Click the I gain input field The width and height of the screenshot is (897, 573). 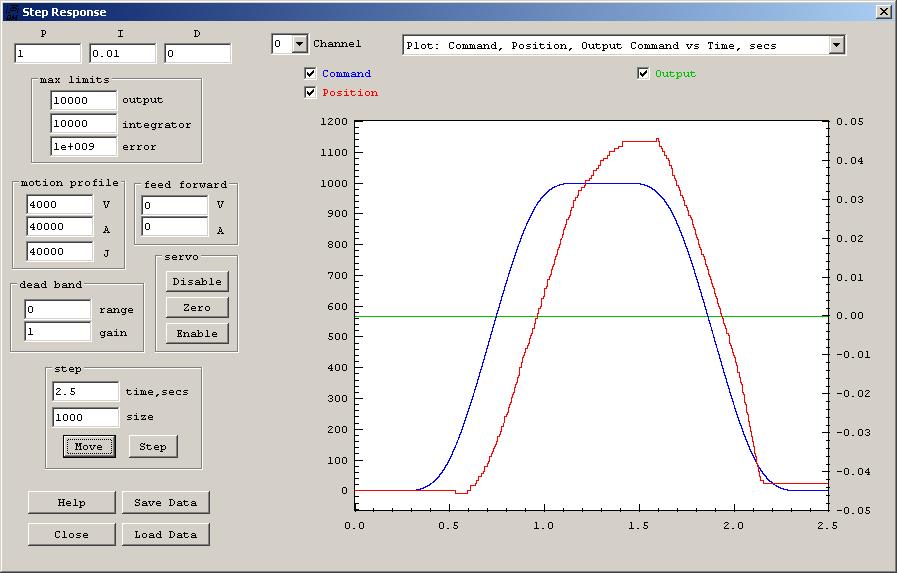pos(122,54)
